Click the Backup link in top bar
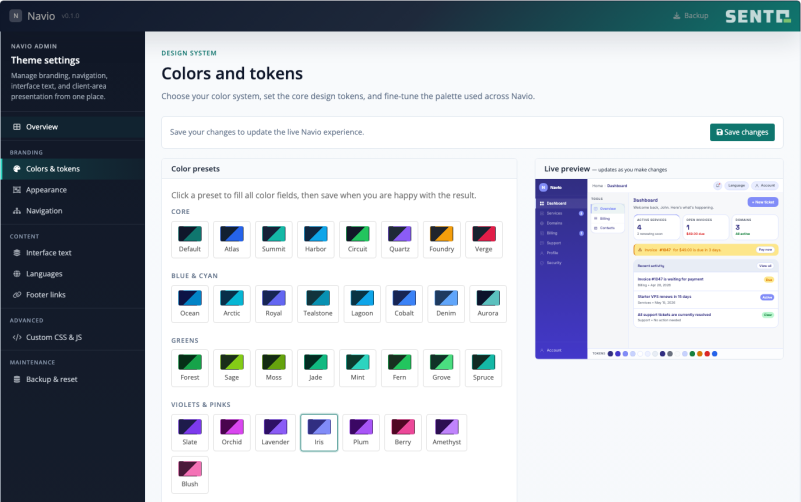Screen dimensions: 801x502 click(x=691, y=16)
